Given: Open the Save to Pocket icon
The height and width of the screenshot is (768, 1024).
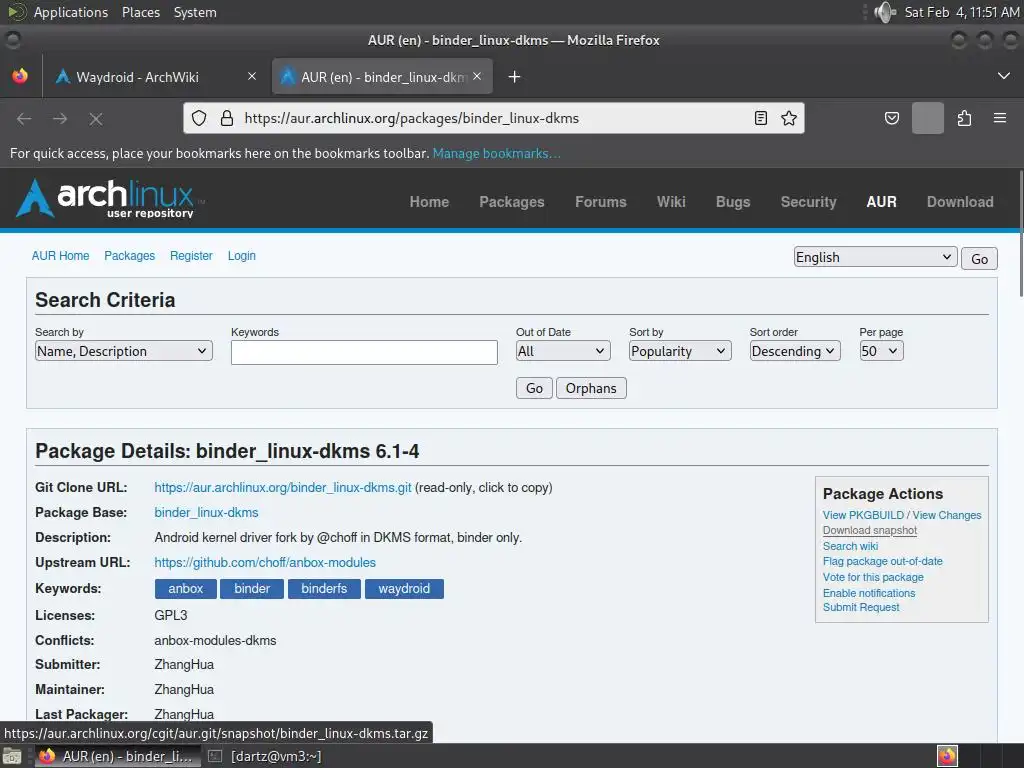Looking at the screenshot, I should coord(891,118).
